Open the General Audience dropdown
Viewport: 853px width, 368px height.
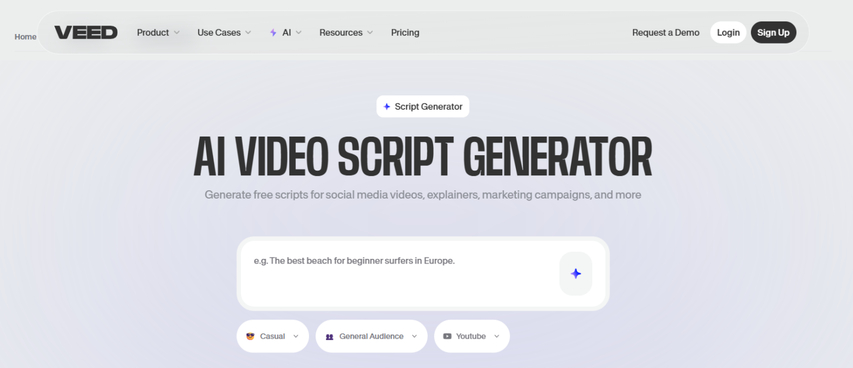(x=372, y=336)
